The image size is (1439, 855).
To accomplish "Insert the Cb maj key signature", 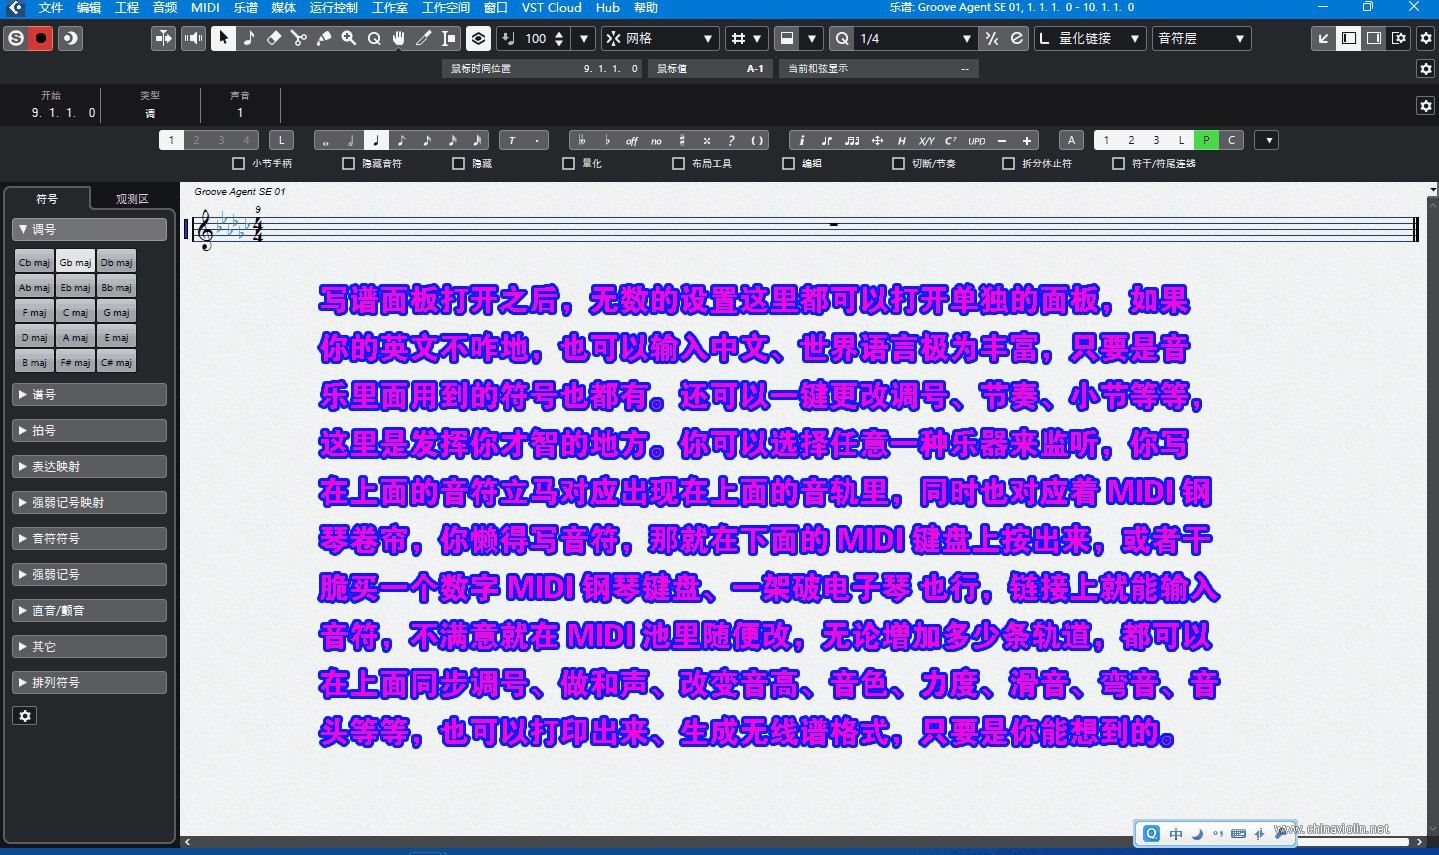I will coord(34,262).
